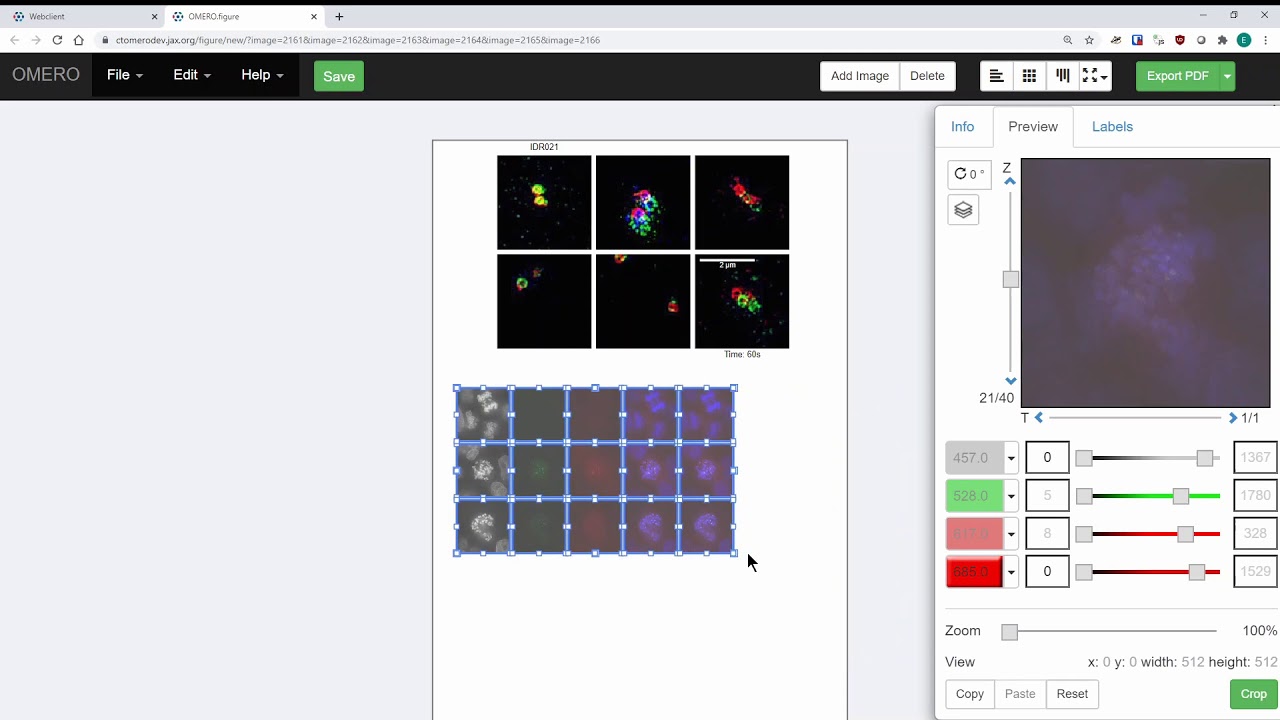Click the 617 channel max slider handle
Image resolution: width=1280 pixels, height=720 pixels.
point(1186,534)
